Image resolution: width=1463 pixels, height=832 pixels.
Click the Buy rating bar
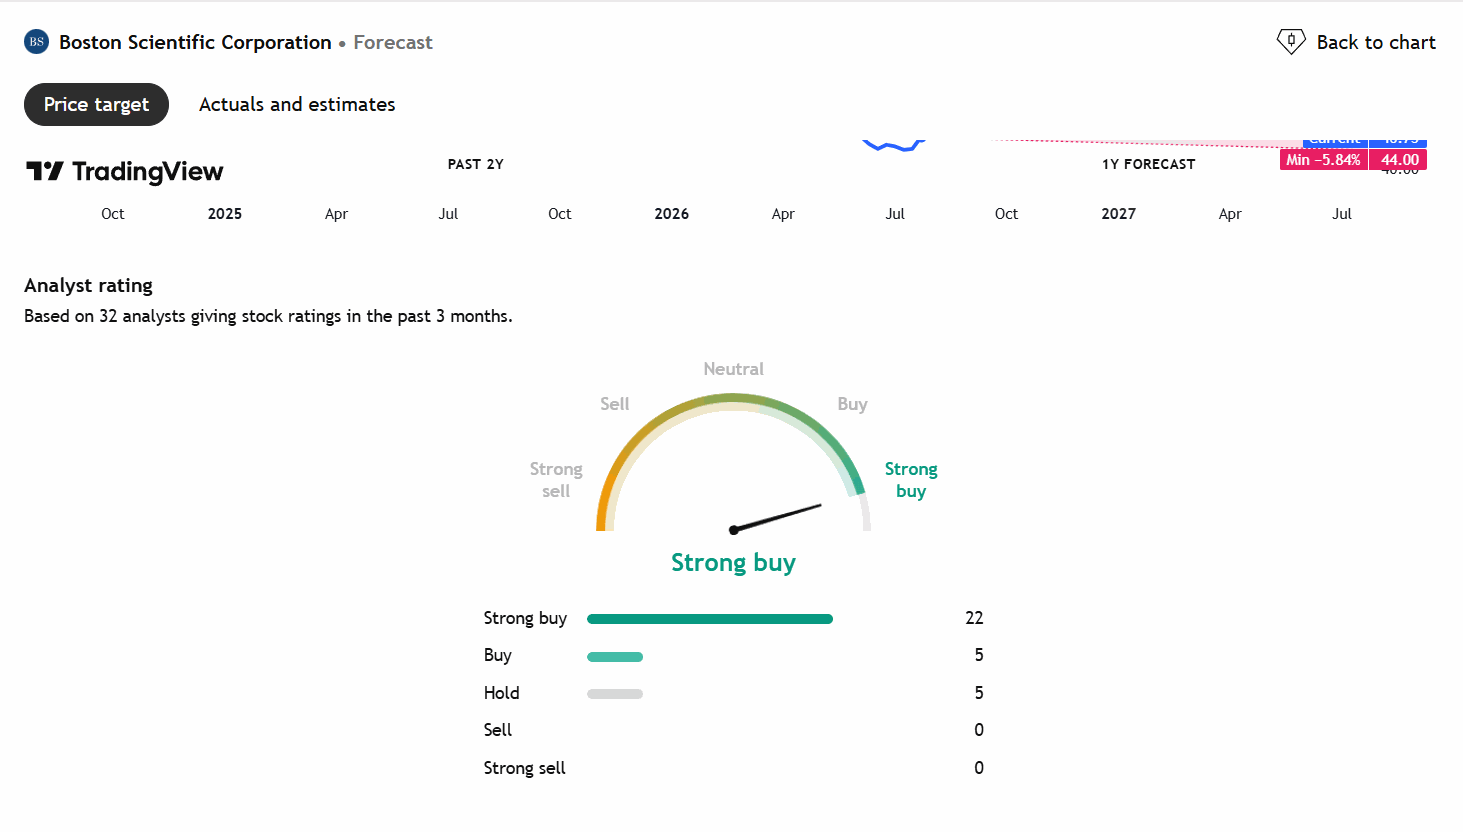pos(615,657)
